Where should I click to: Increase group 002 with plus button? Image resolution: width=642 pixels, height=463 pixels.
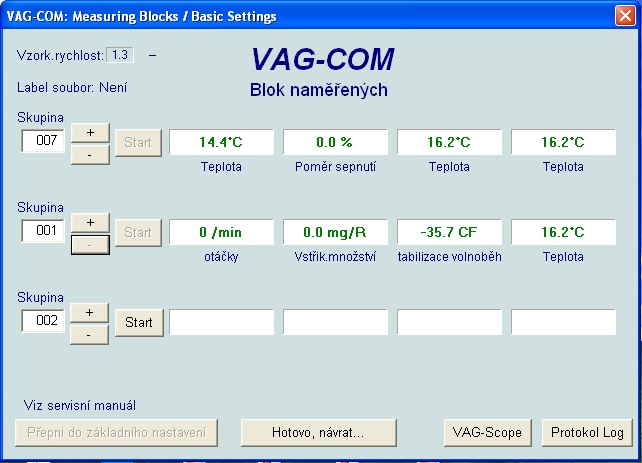90,313
